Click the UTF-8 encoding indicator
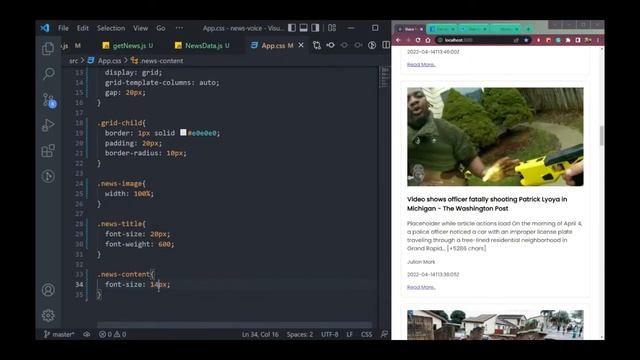Image resolution: width=640 pixels, height=360 pixels. (x=329, y=334)
